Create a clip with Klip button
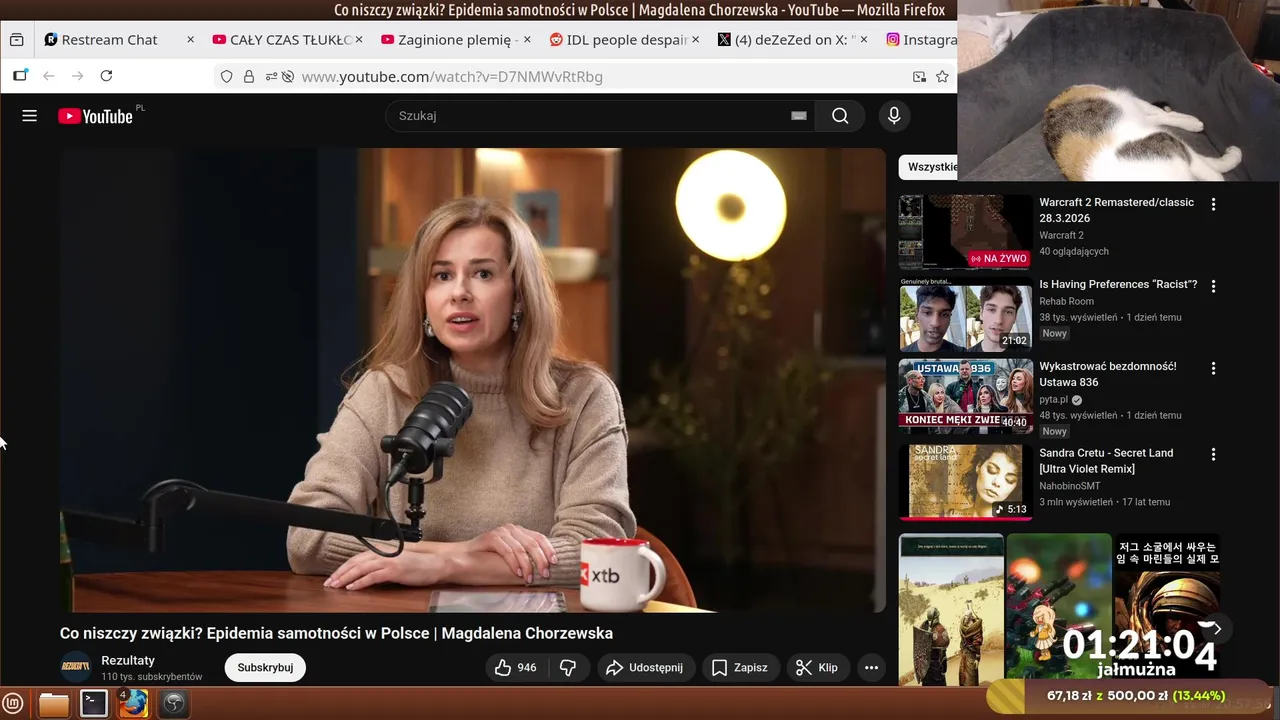Viewport: 1280px width, 720px height. pos(817,668)
